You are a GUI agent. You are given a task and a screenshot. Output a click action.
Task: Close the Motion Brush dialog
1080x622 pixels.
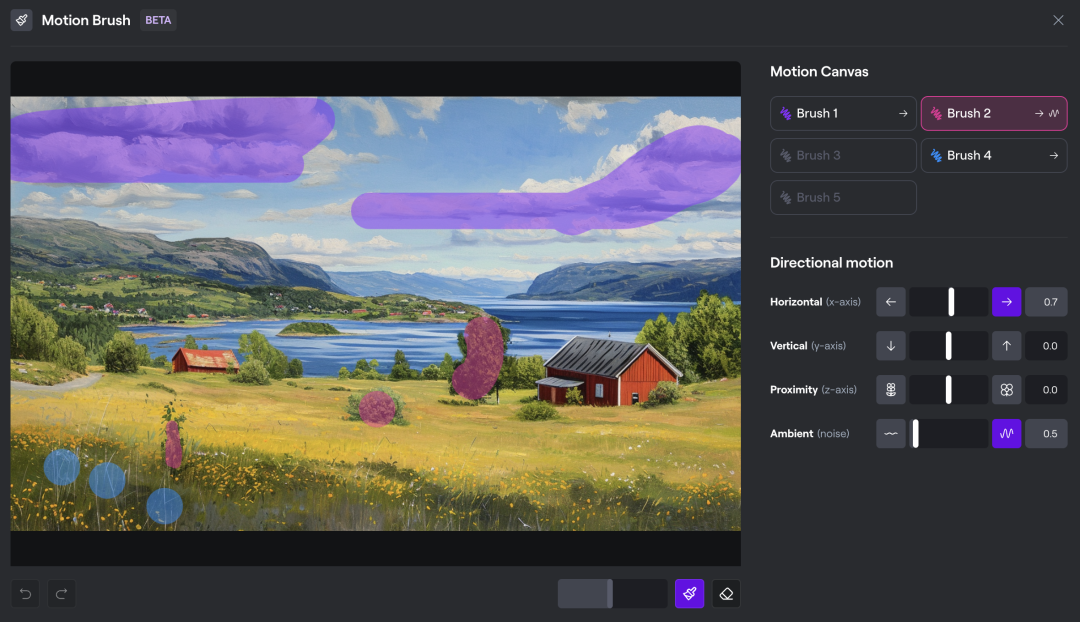1058,21
